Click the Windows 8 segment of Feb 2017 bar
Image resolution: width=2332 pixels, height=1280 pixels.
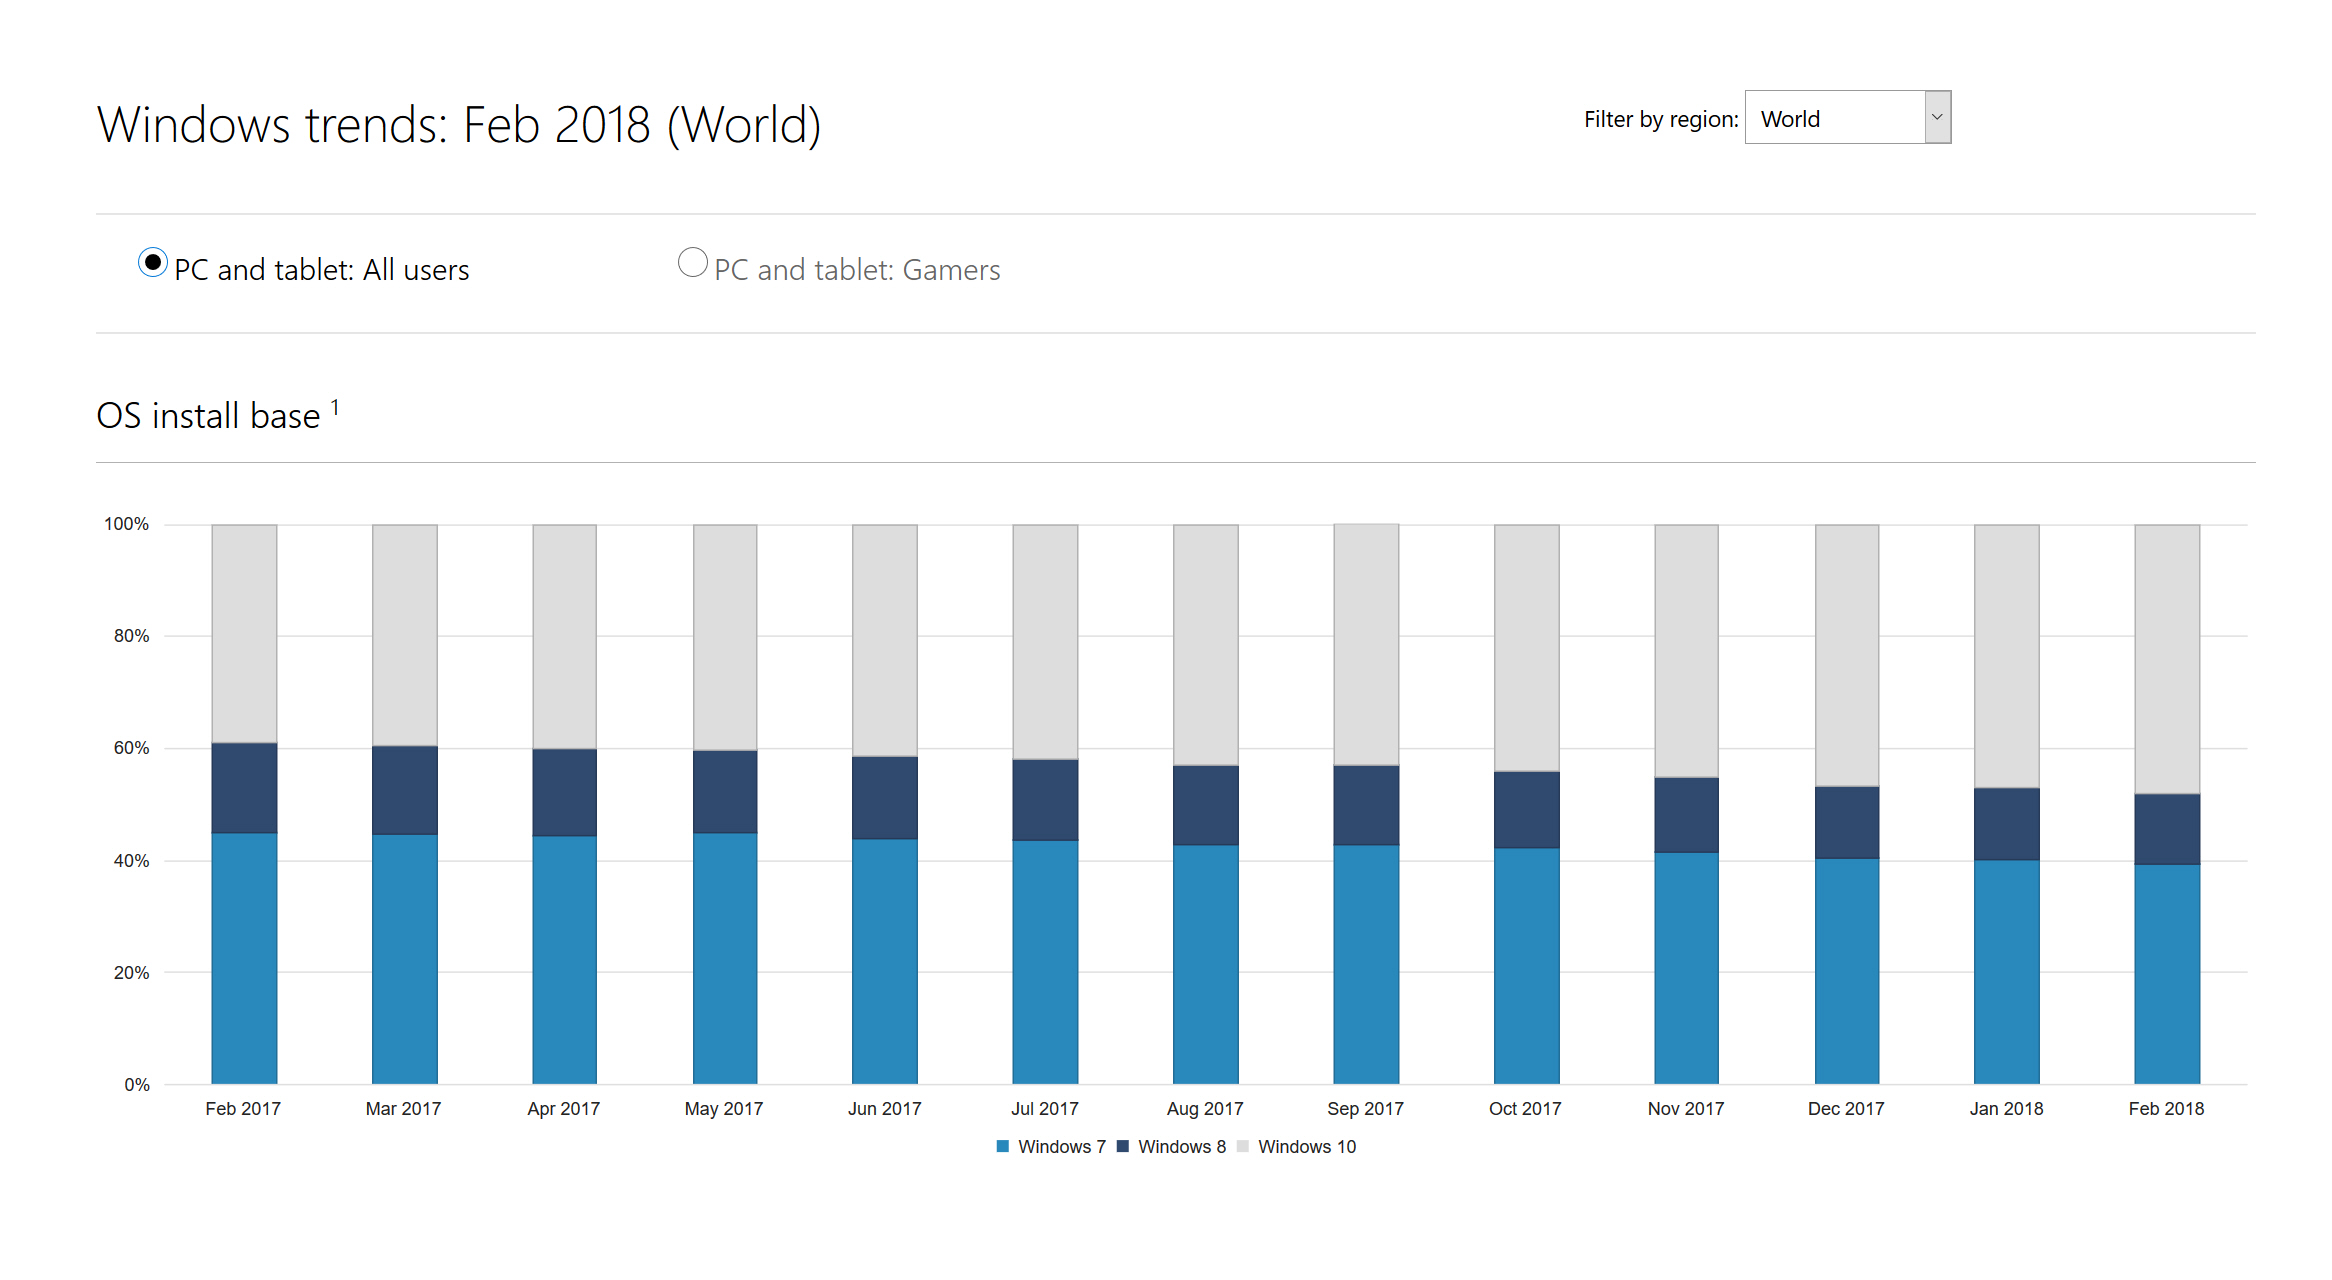coord(244,788)
